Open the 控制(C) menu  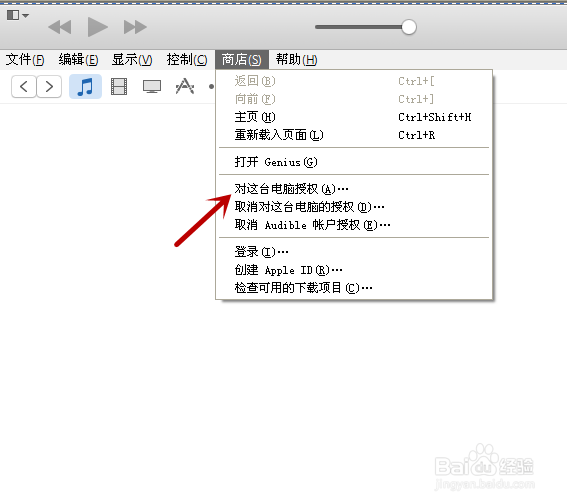coord(187,60)
